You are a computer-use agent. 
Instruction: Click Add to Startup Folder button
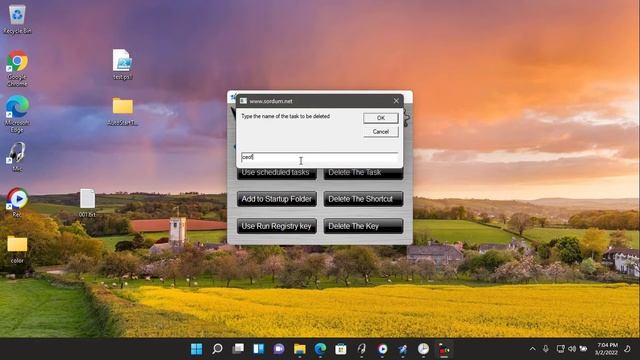tap(277, 199)
